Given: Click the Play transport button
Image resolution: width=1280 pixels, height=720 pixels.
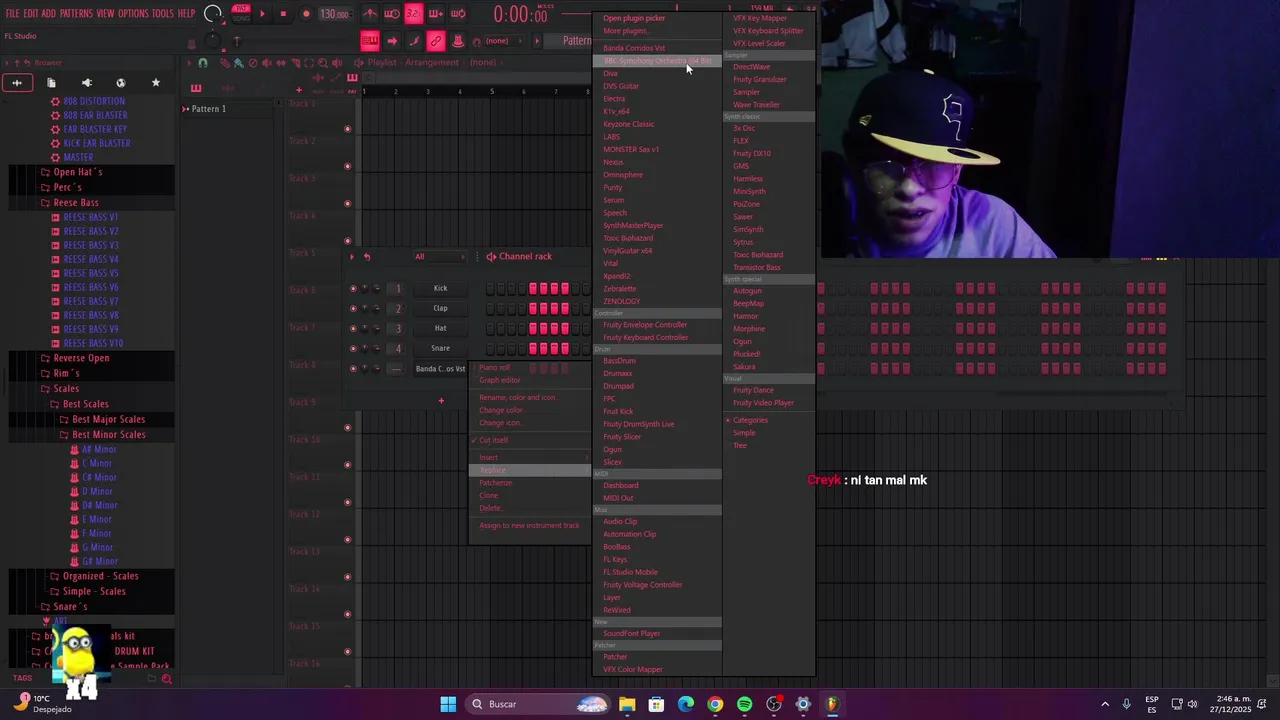Looking at the screenshot, I should 262,14.
